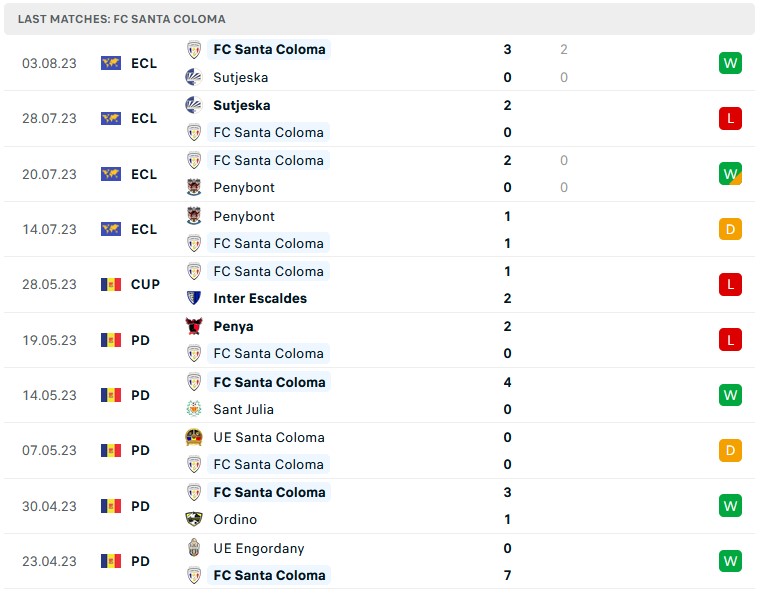Click the UE Engordany team crest

194,548
